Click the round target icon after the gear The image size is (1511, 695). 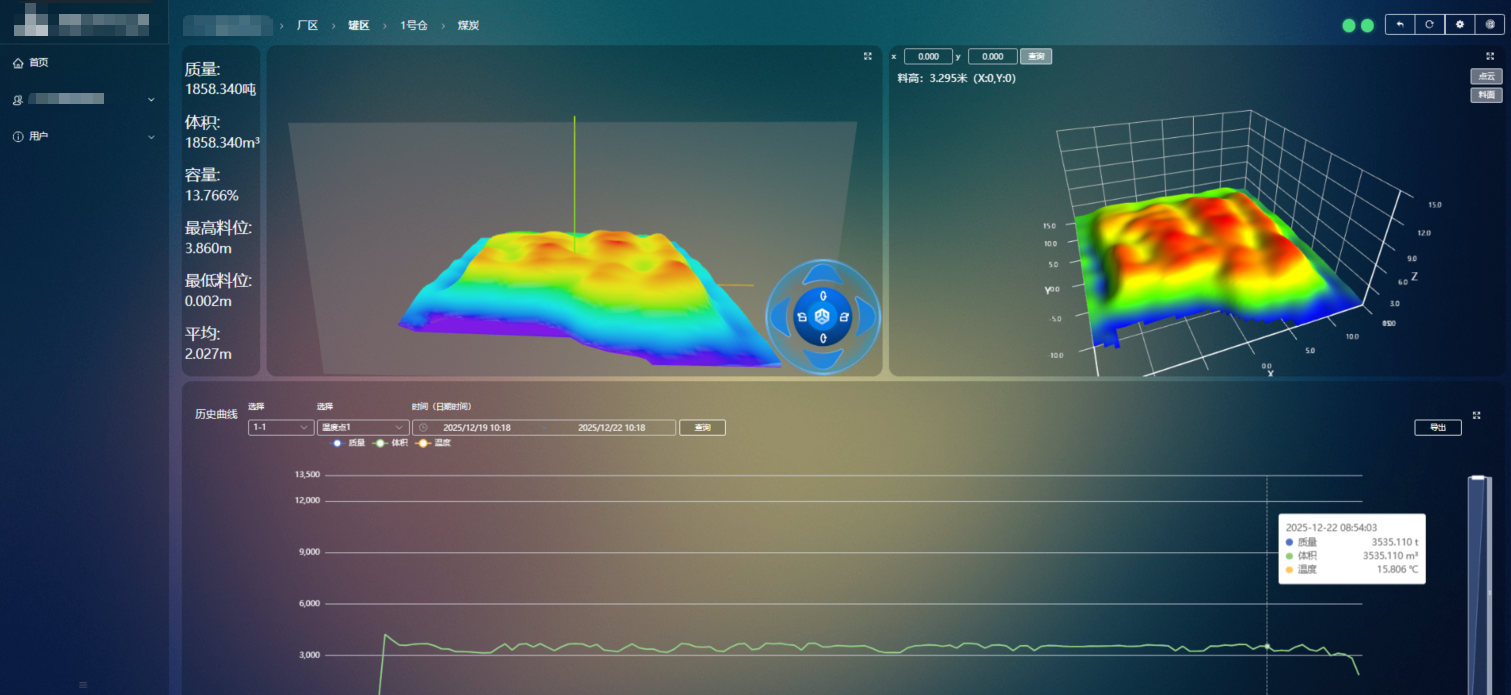click(1490, 25)
